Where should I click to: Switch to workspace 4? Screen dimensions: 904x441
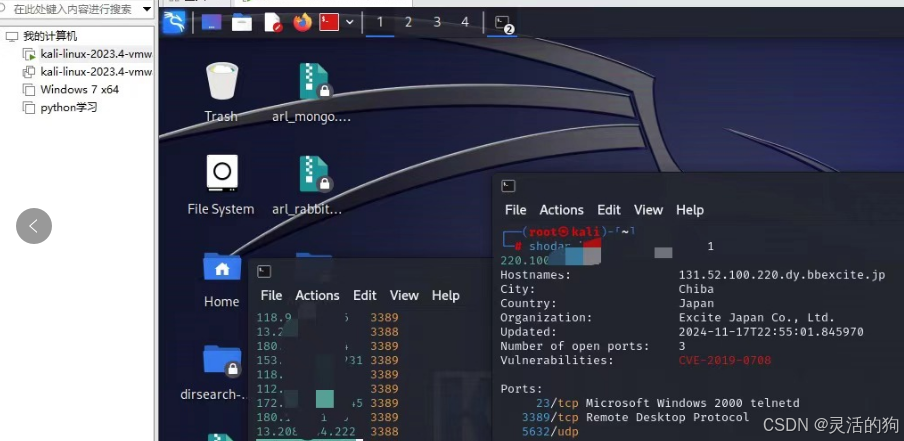click(x=465, y=22)
